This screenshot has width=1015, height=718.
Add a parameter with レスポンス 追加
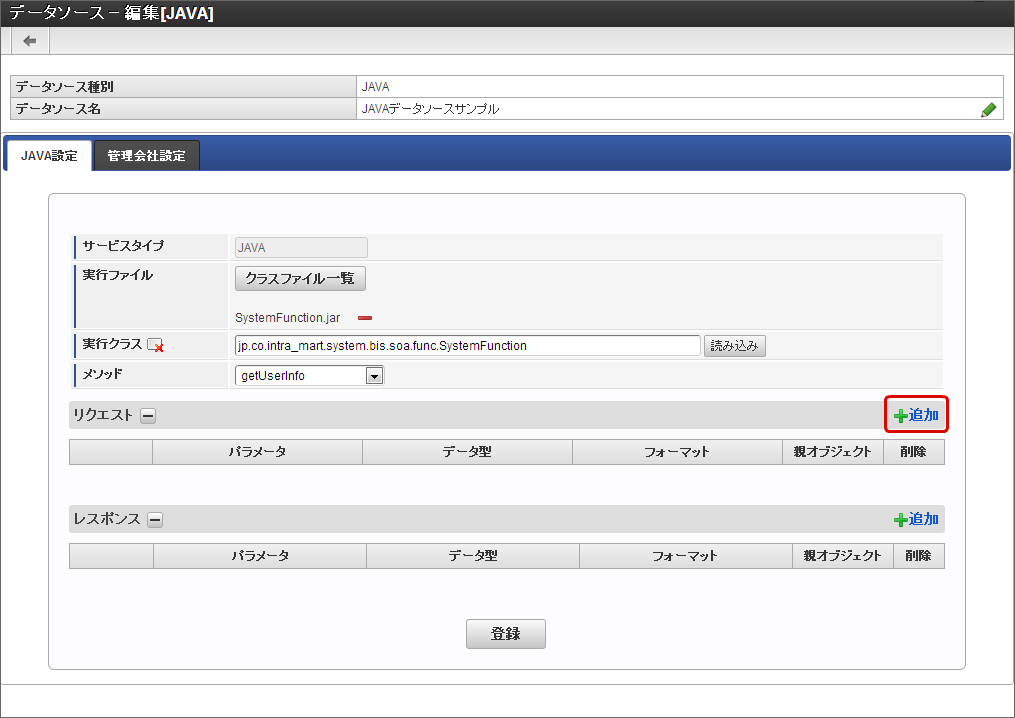tap(916, 519)
